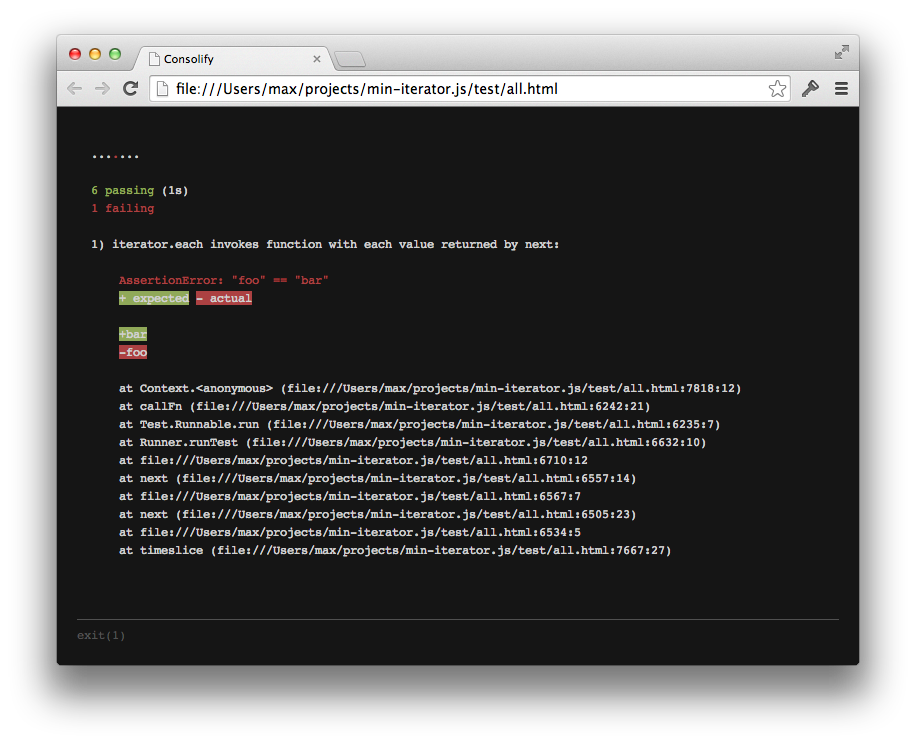The height and width of the screenshot is (744, 916).
Task: Open a new tab with the blank tab button
Action: pos(350,59)
